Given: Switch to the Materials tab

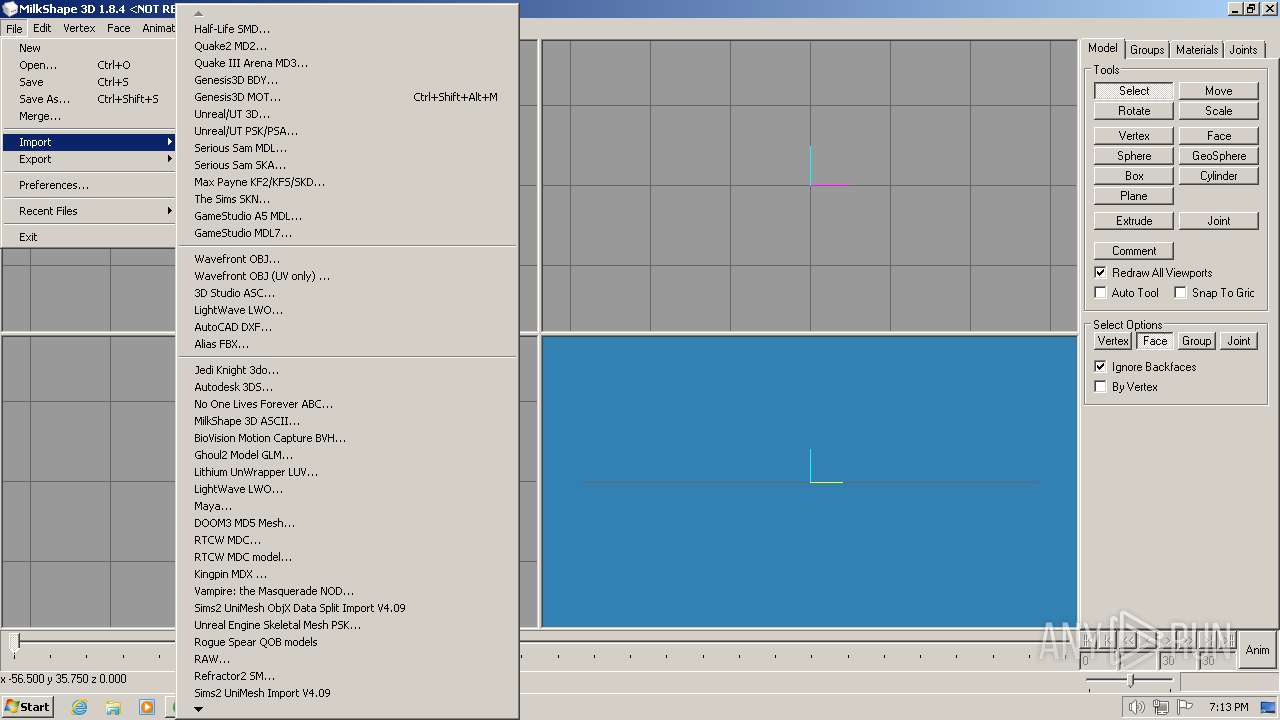Looking at the screenshot, I should (1197, 50).
